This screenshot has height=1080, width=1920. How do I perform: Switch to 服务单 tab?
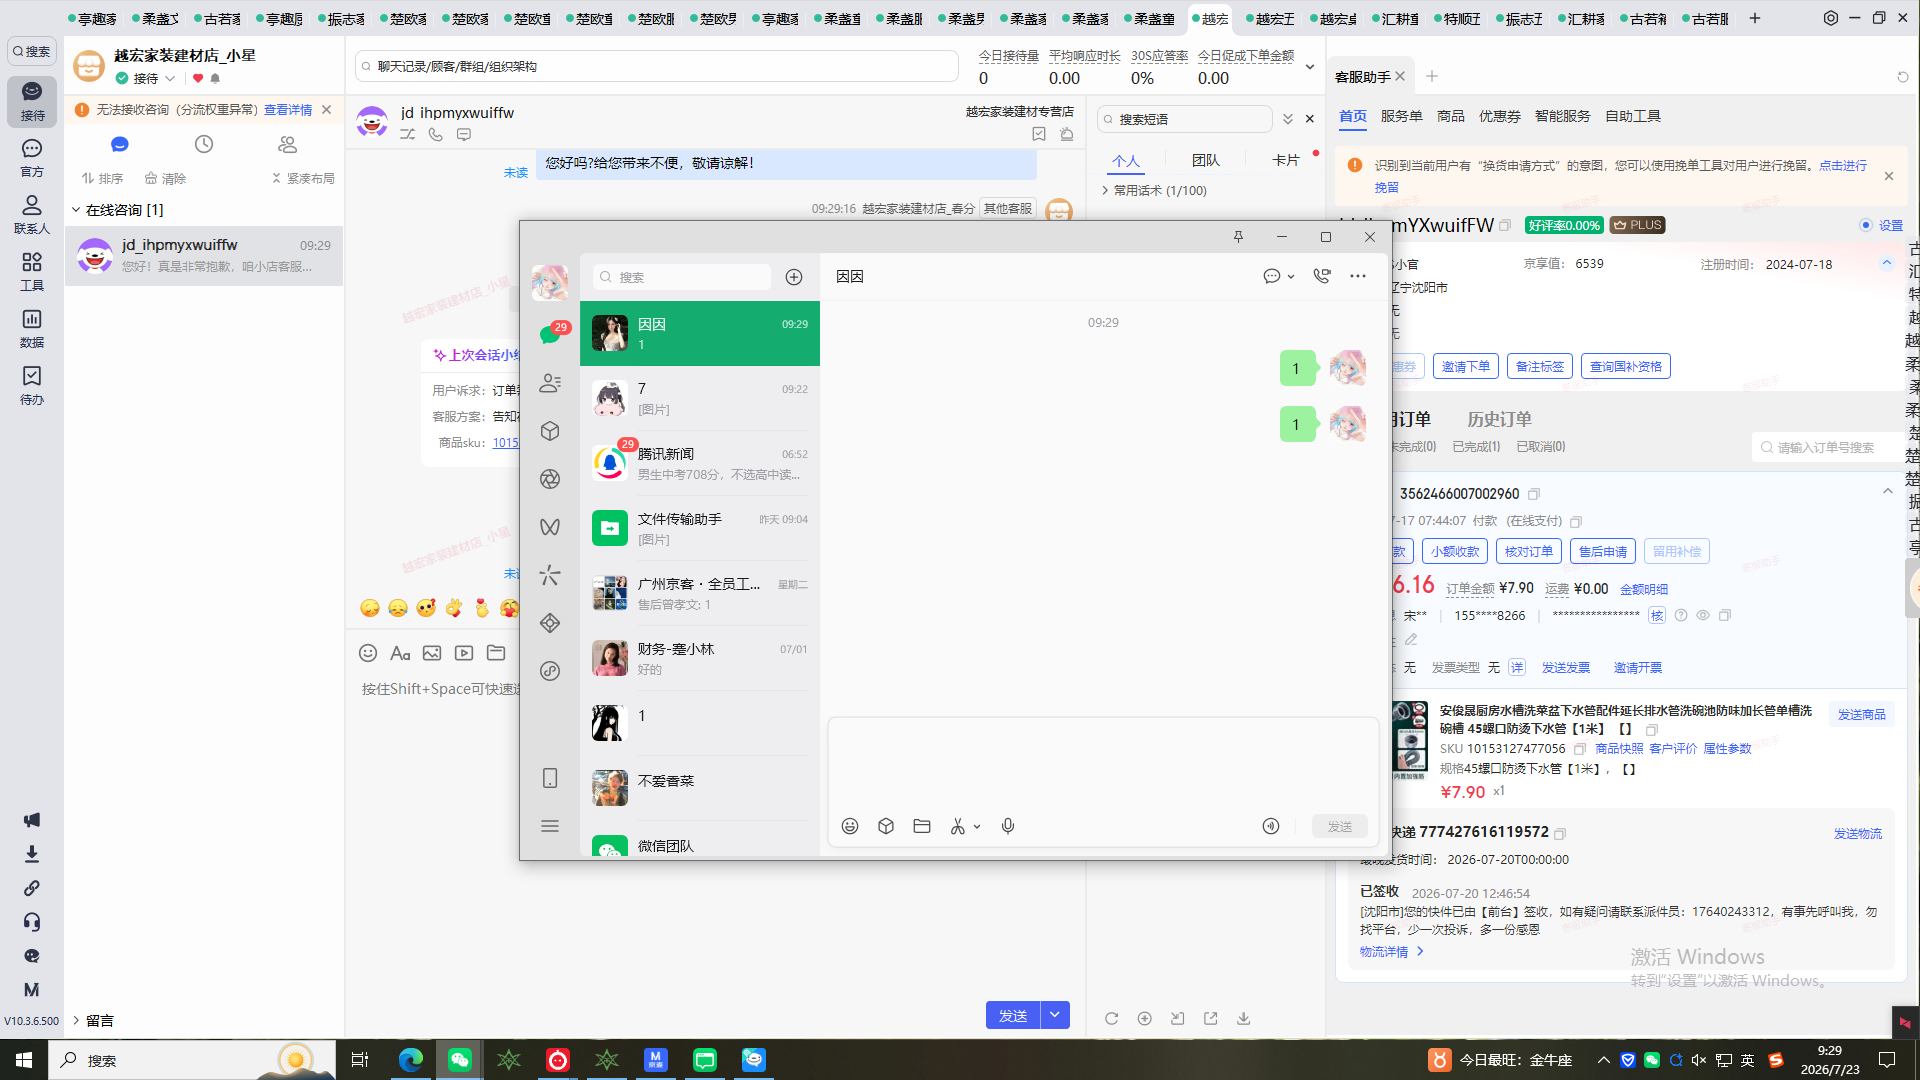pos(1401,116)
